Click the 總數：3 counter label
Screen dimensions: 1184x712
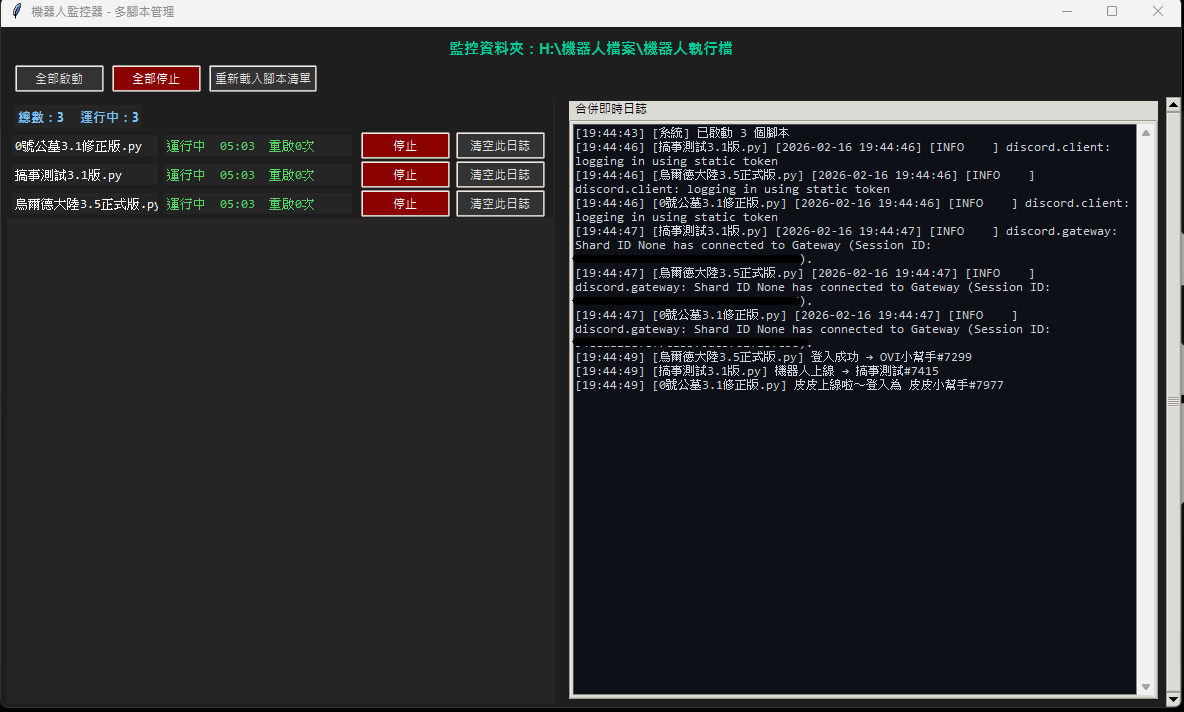(41, 117)
